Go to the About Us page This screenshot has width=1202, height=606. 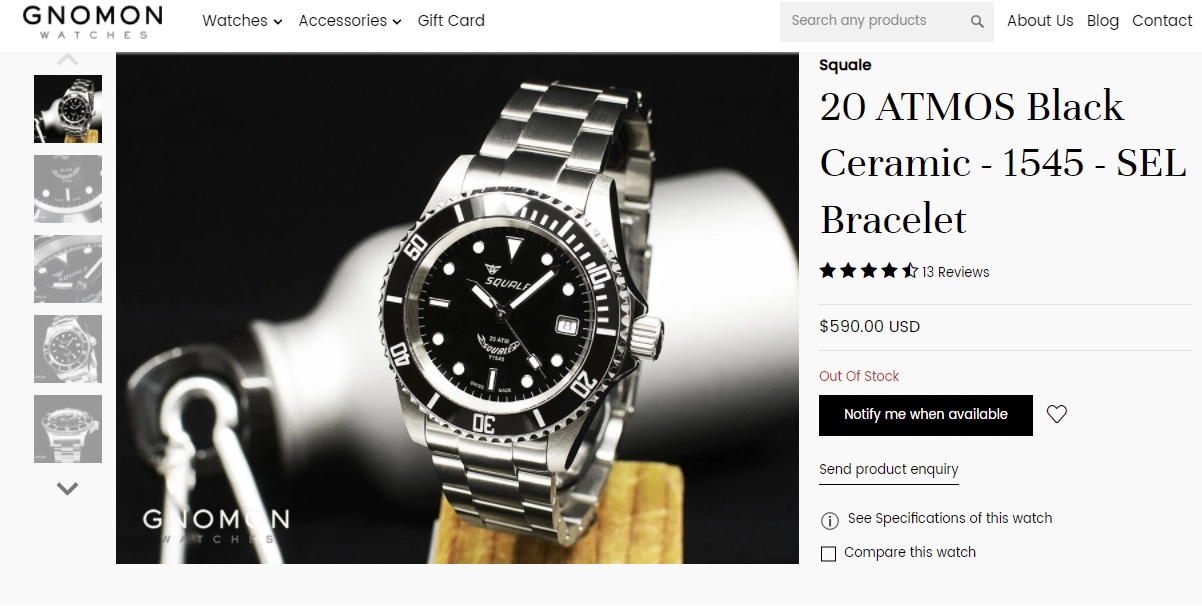[1040, 20]
